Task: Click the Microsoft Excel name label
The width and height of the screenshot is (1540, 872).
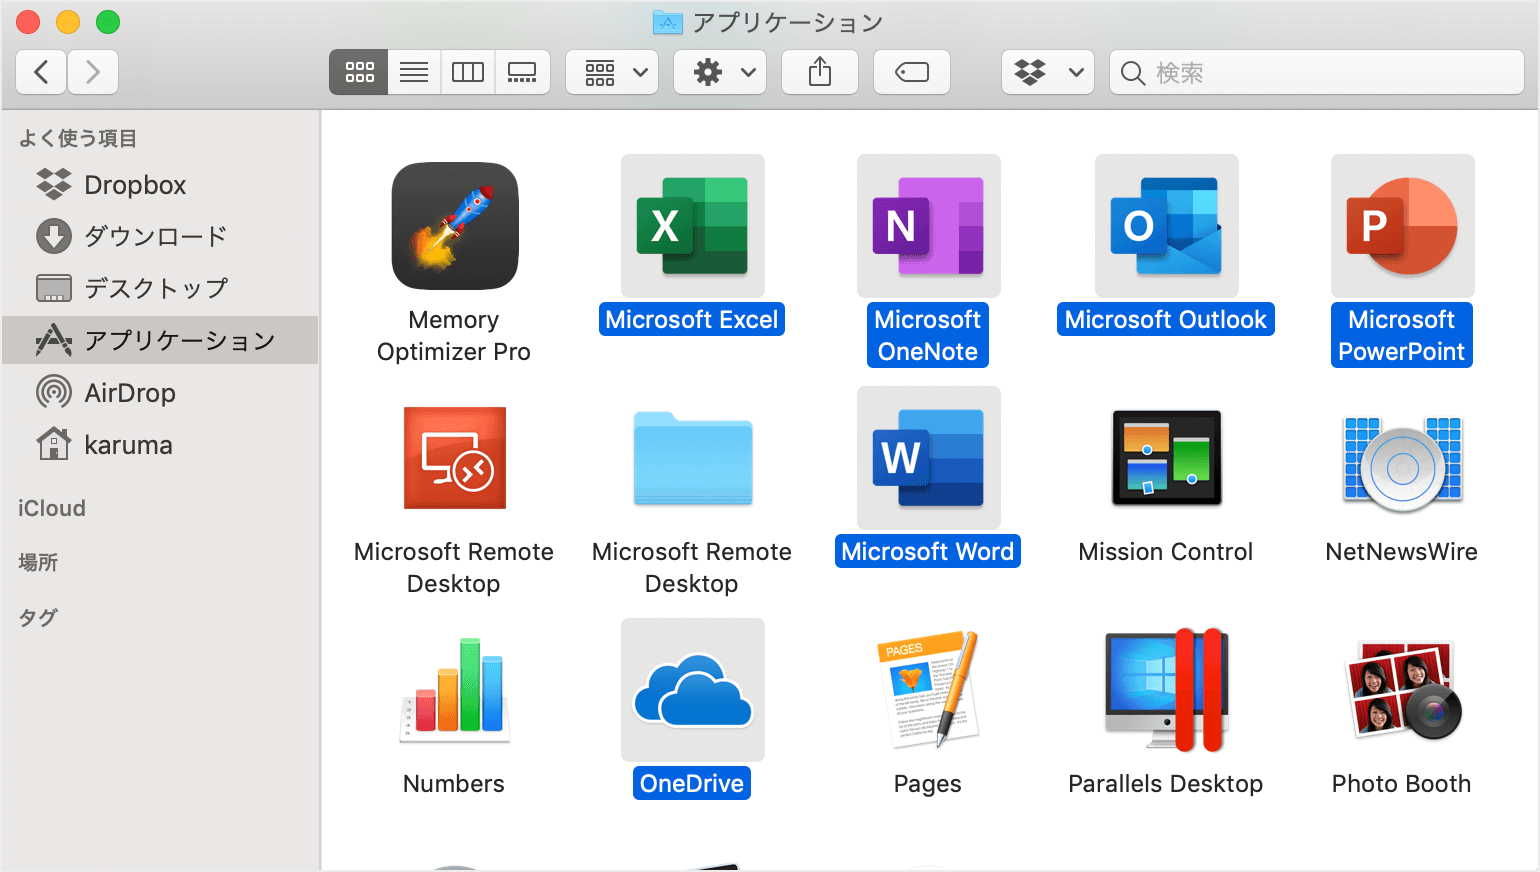Action: (x=692, y=320)
